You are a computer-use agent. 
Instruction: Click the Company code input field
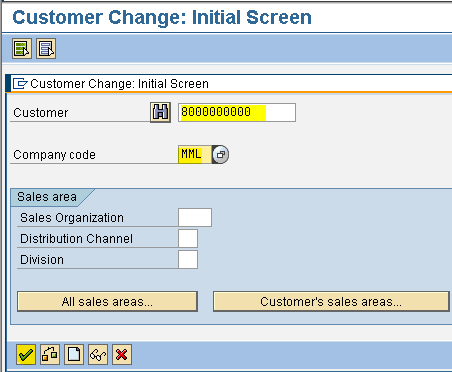pos(195,155)
